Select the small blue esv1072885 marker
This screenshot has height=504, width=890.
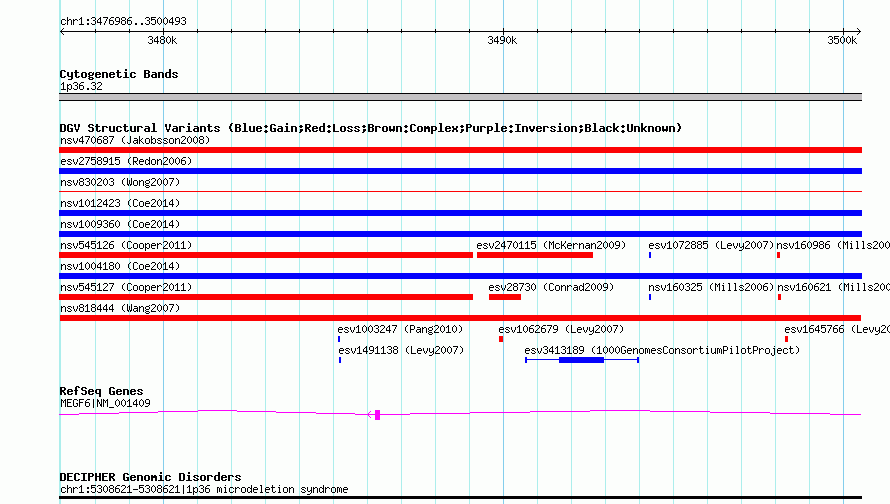click(650, 255)
